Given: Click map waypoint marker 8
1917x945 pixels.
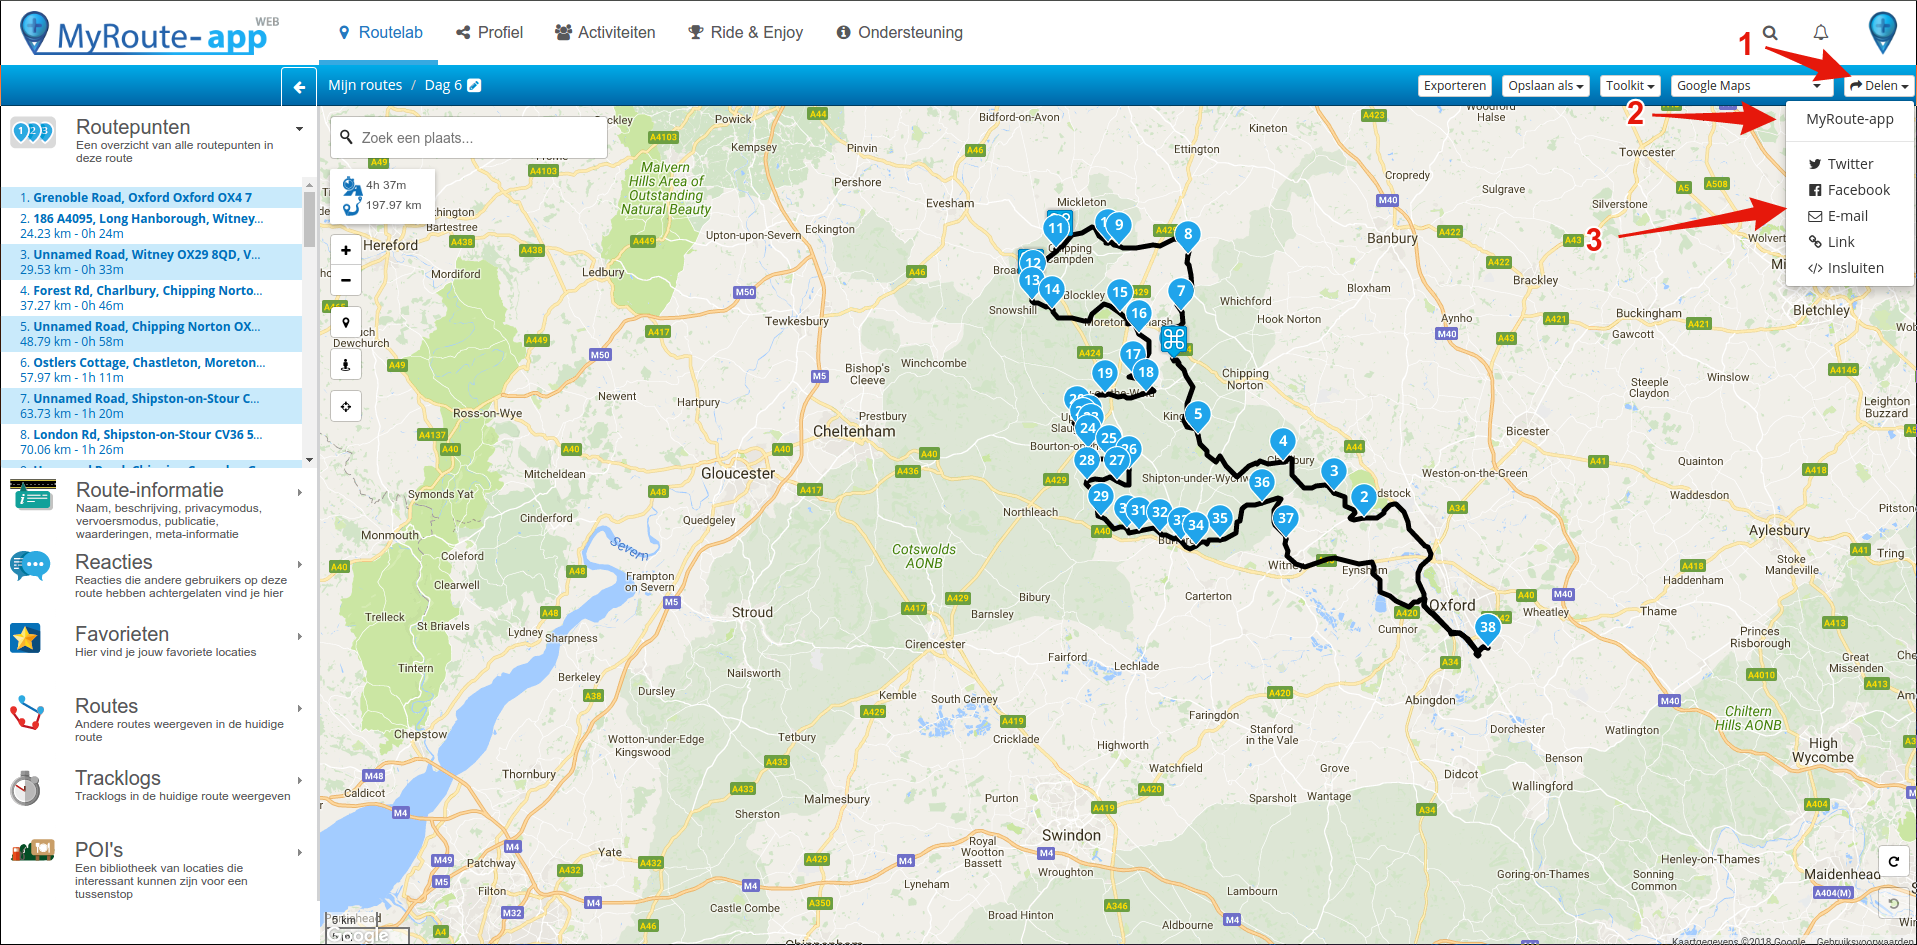Looking at the screenshot, I should click(x=1187, y=237).
